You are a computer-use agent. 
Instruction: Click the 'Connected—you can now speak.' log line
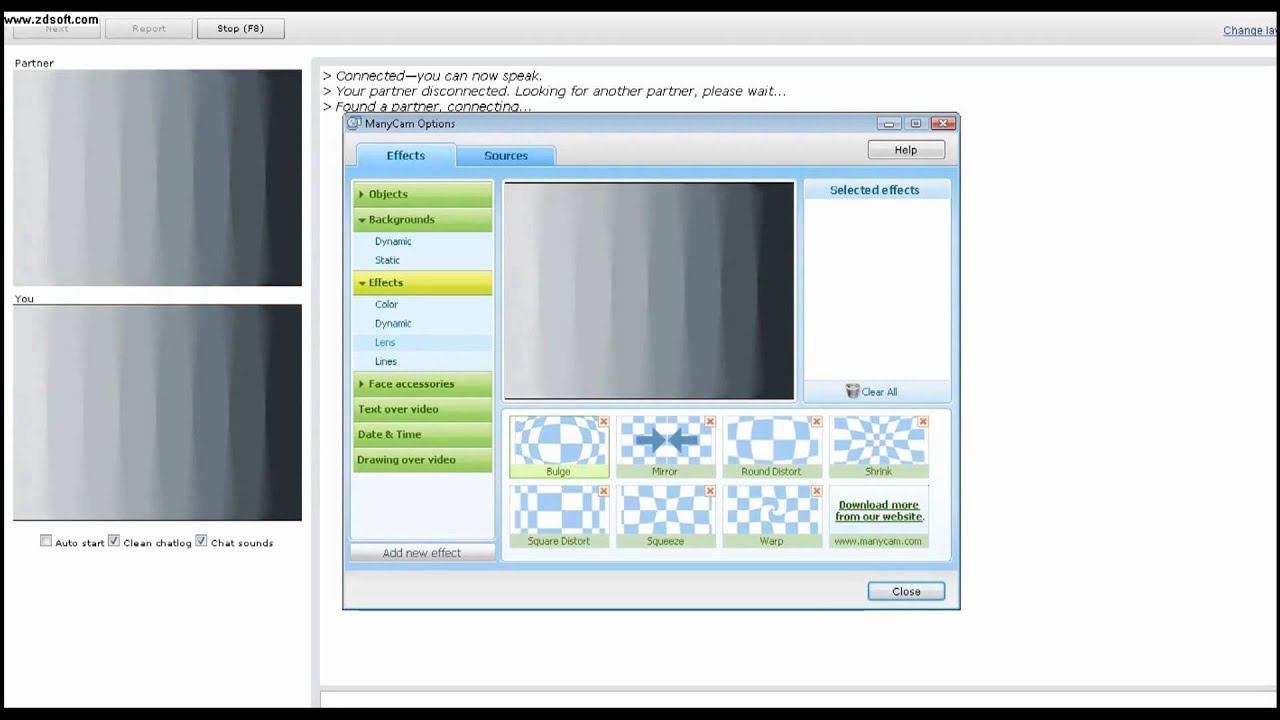pos(433,75)
